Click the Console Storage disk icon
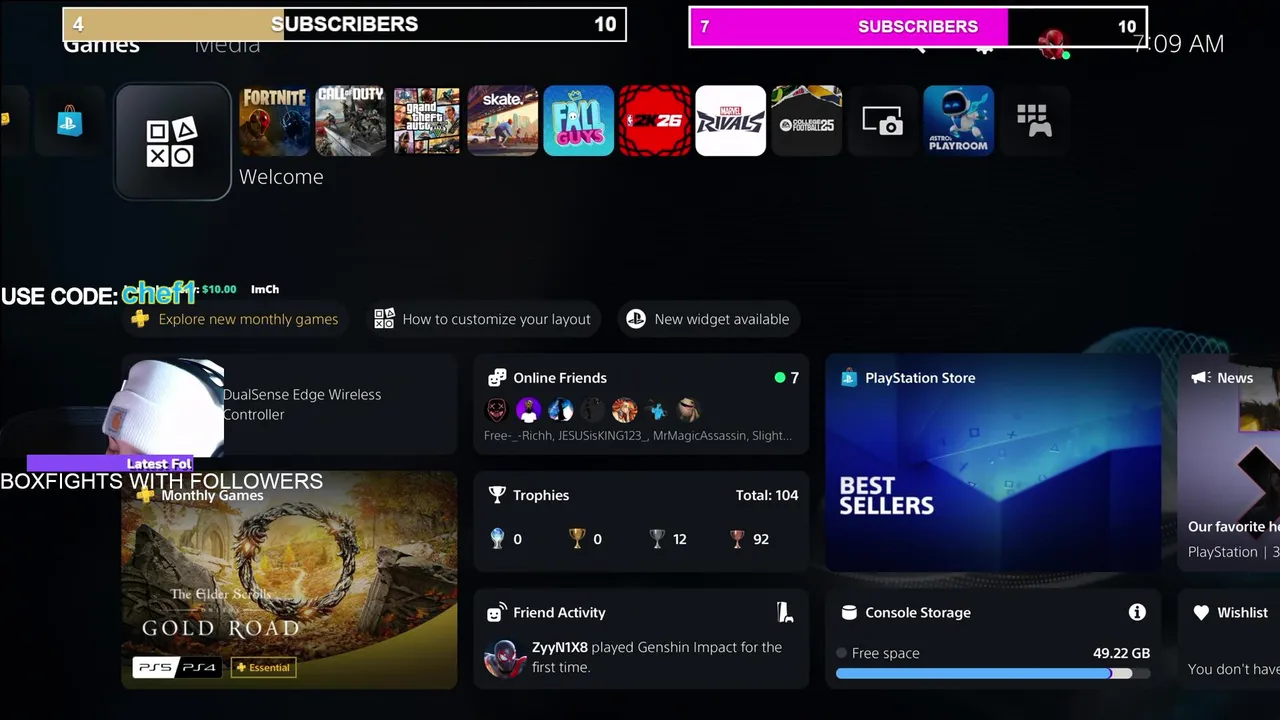 [x=849, y=613]
